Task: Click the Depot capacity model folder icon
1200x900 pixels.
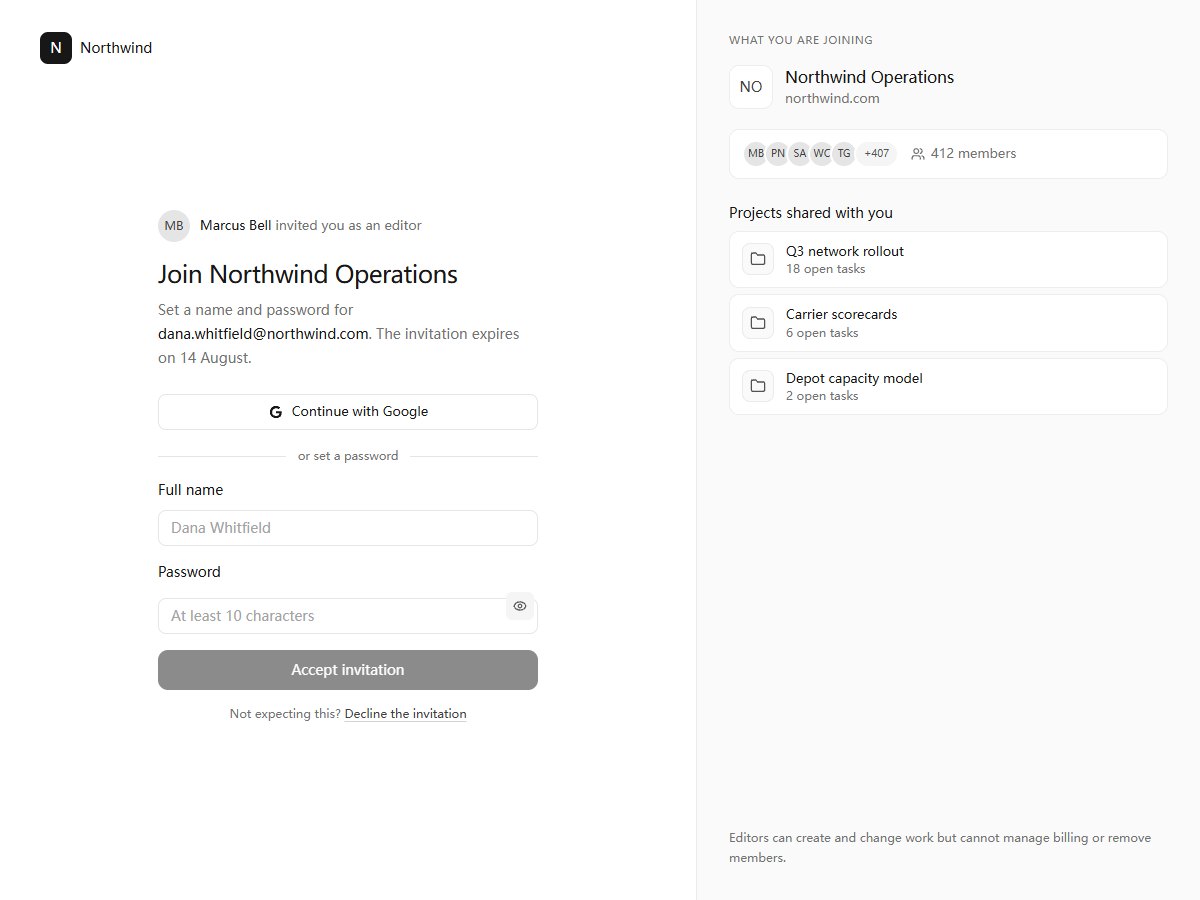Action: [x=758, y=386]
